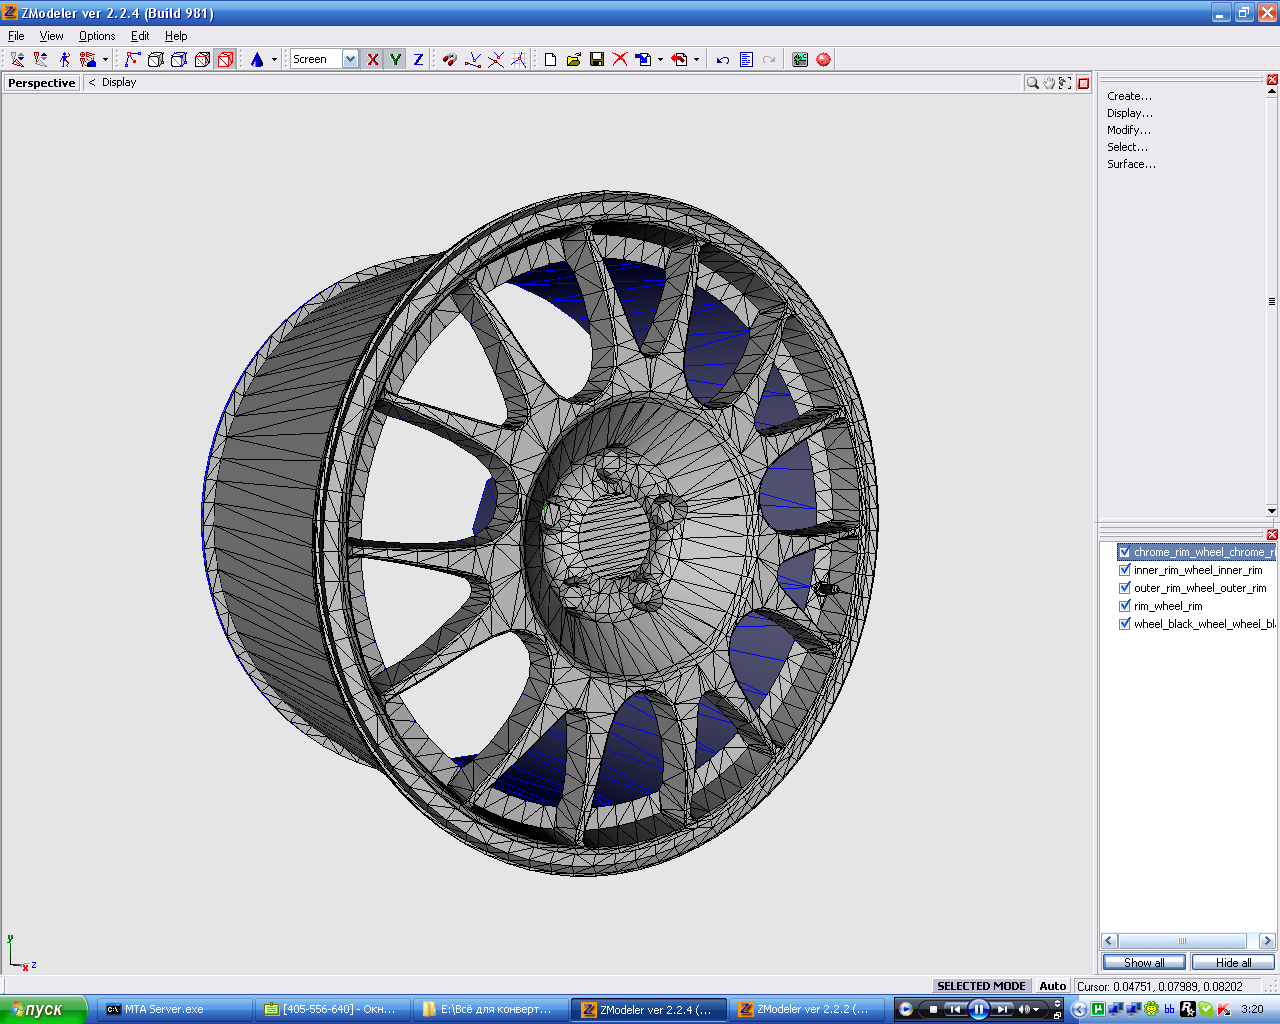The height and width of the screenshot is (1024, 1280).
Task: Click the red X delete toolbar icon
Action: [x=620, y=60]
